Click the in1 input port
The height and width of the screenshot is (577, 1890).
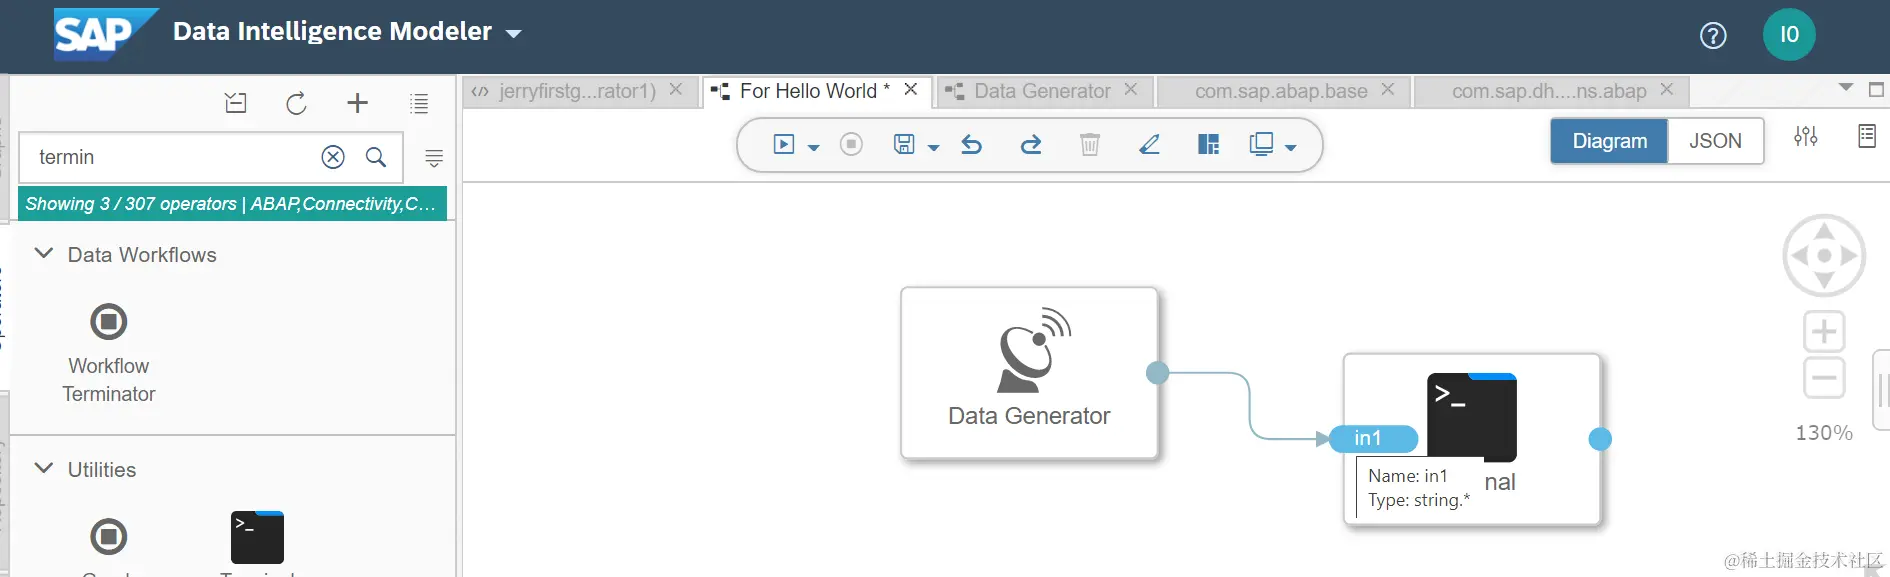1374,438
